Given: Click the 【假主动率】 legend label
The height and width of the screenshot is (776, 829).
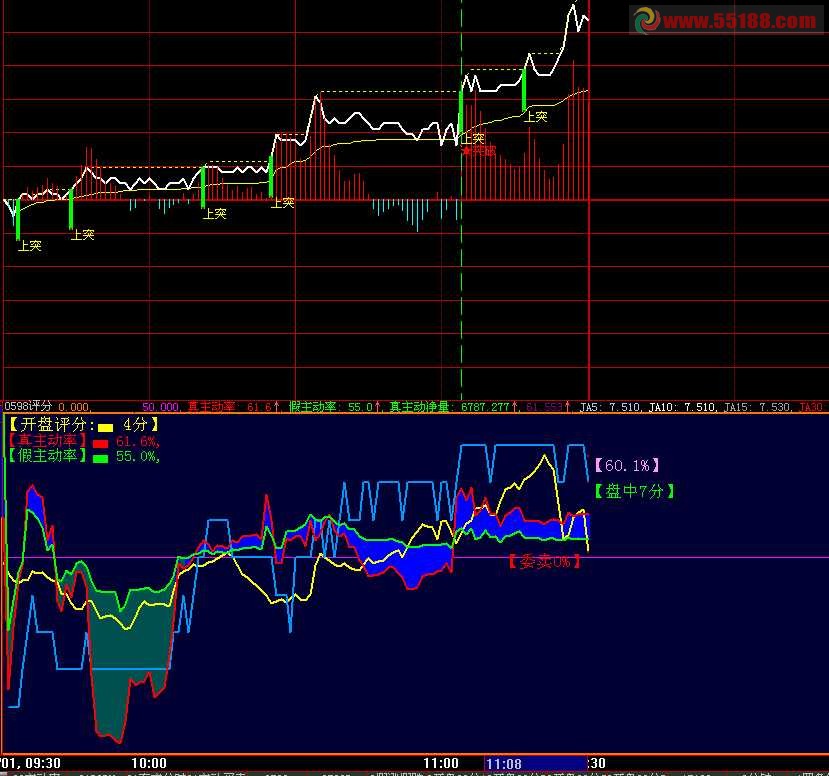Looking at the screenshot, I should [48, 455].
